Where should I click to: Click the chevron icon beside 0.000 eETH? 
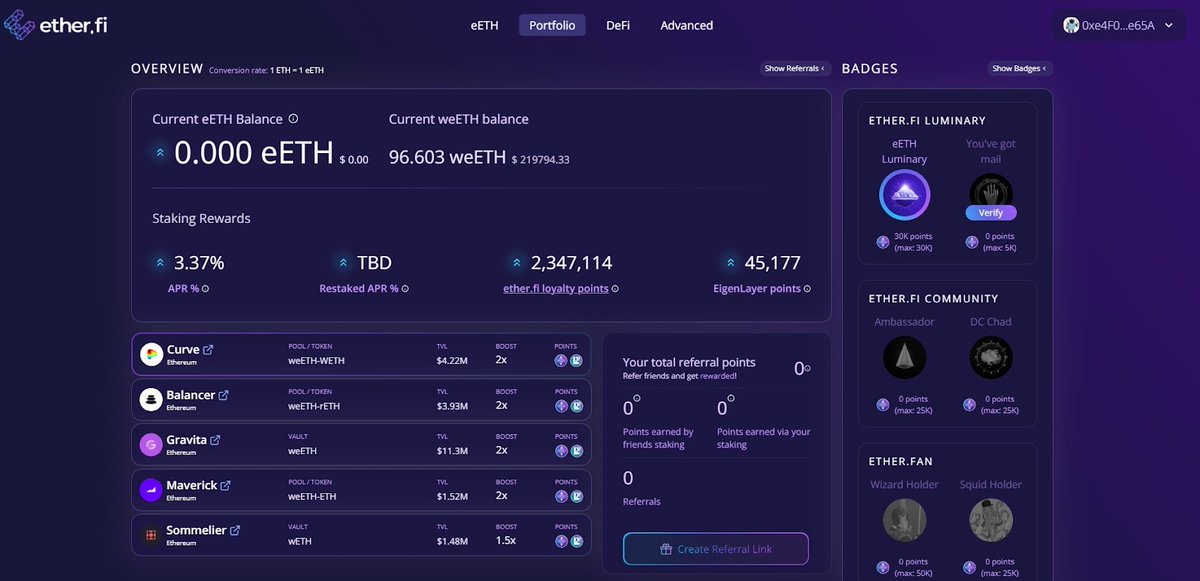coord(160,153)
